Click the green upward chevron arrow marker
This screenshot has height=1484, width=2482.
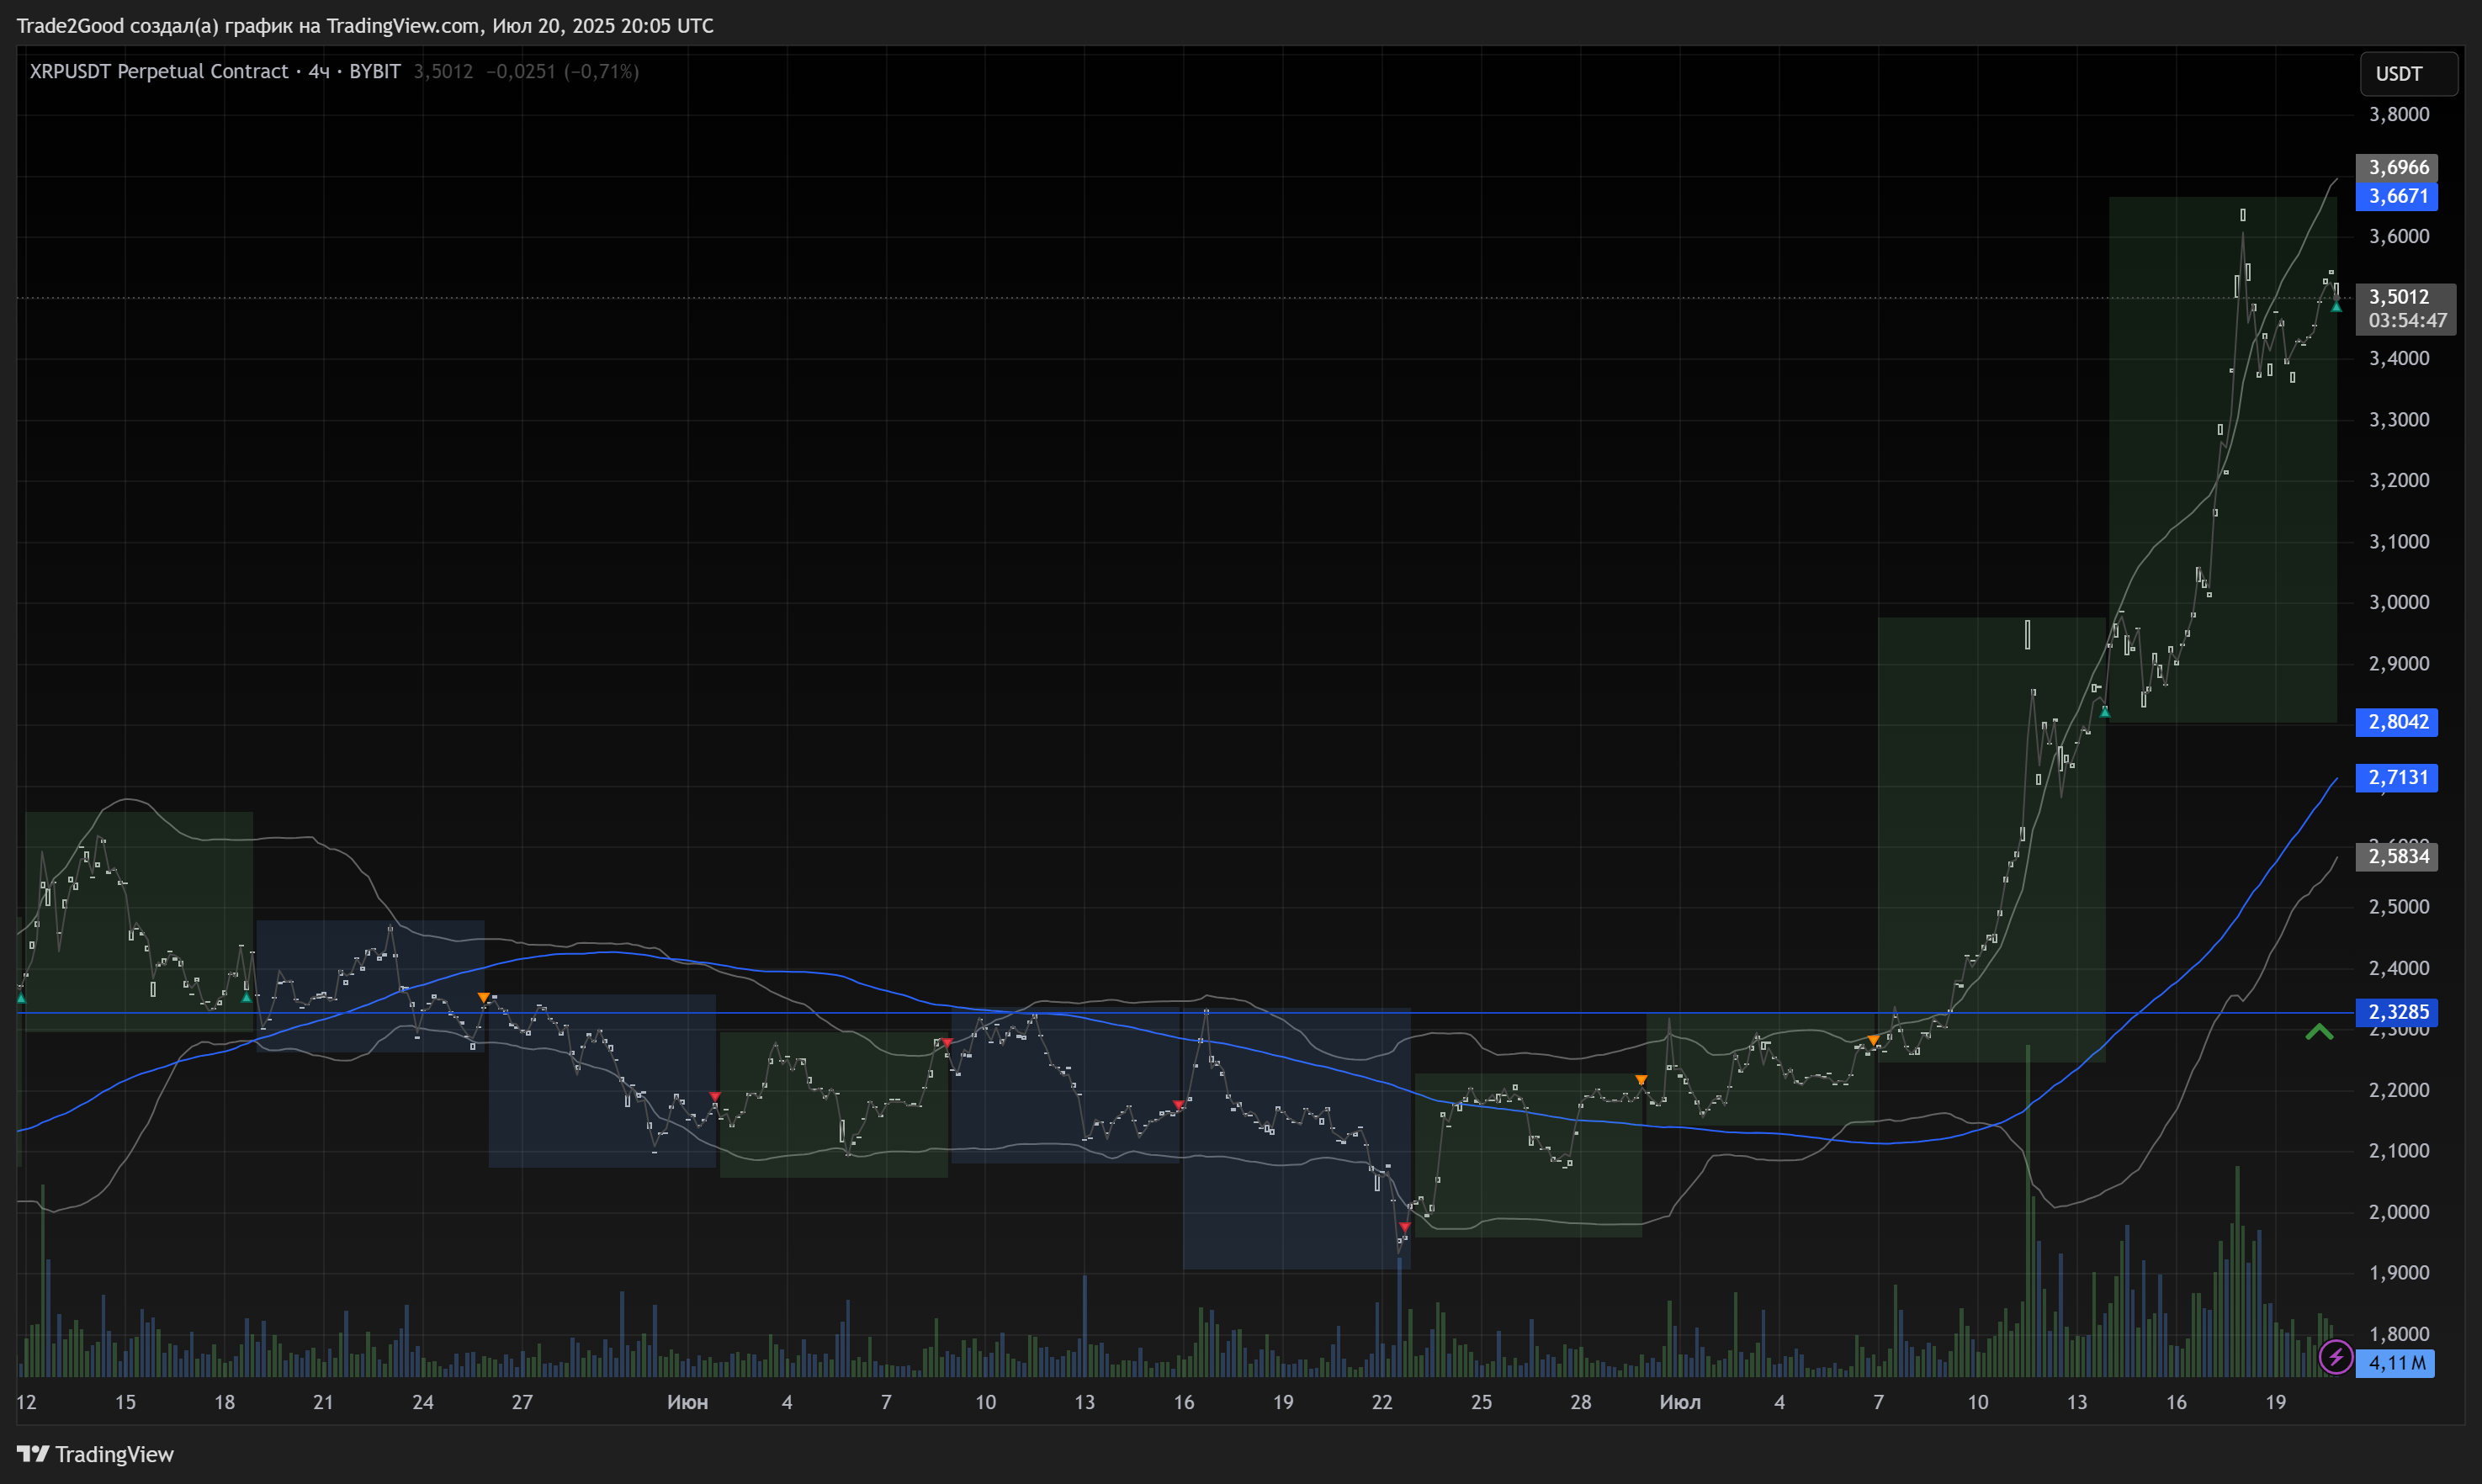click(2319, 1033)
